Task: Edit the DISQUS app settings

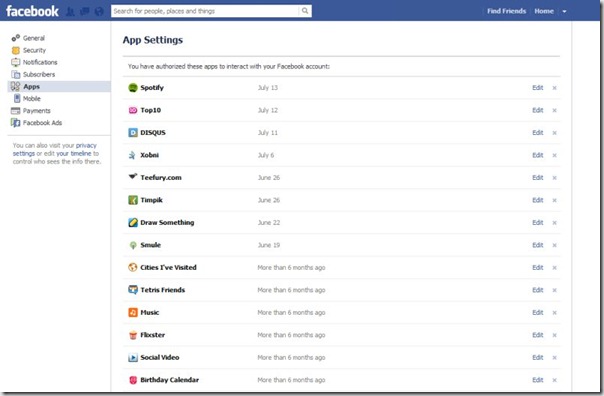Action: coord(538,133)
